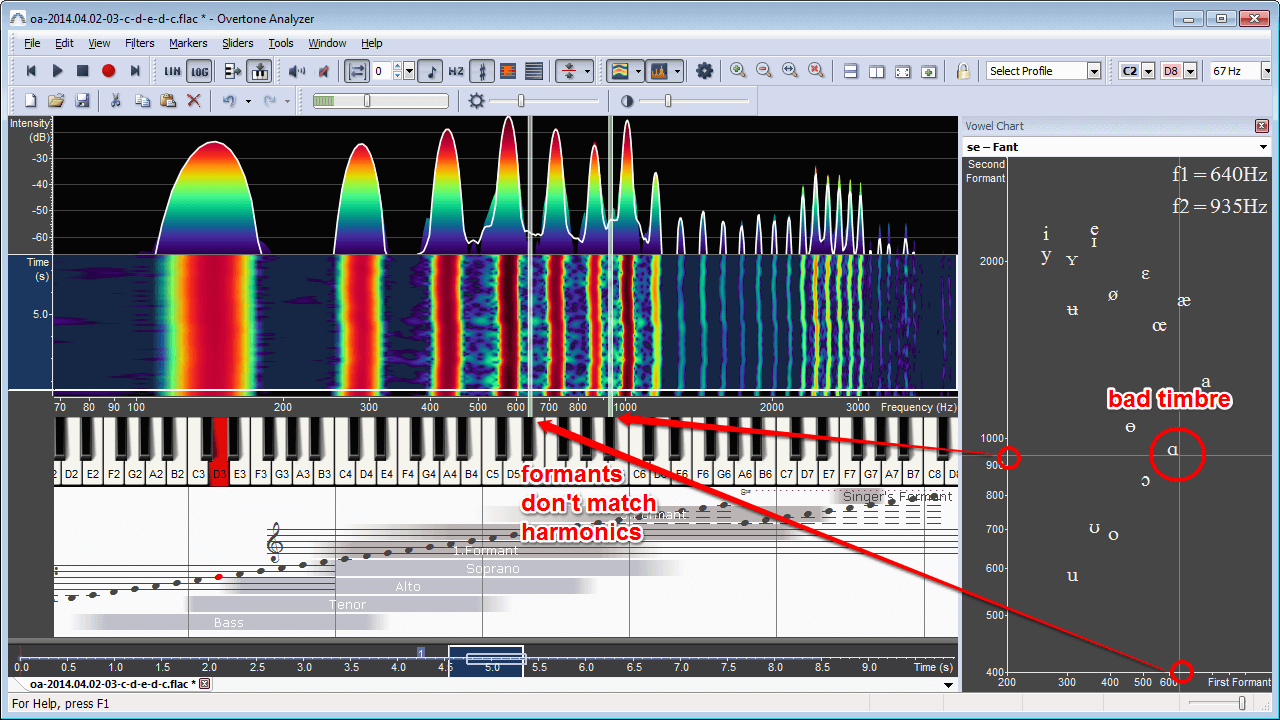Viewport: 1280px width, 720px height.
Task: Select the tuning fork pitch reference tool
Action: [483, 71]
